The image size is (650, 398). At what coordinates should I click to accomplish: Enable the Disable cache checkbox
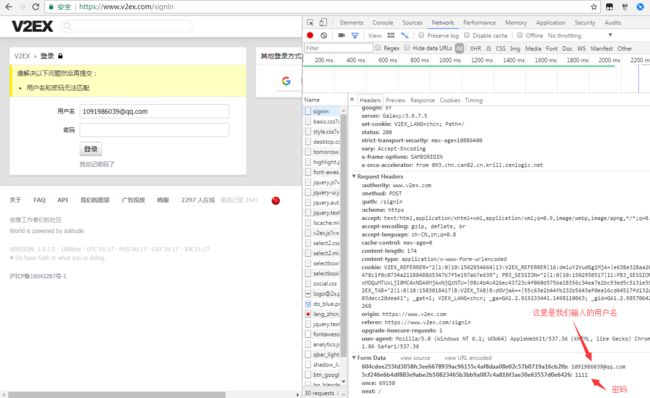[467, 35]
